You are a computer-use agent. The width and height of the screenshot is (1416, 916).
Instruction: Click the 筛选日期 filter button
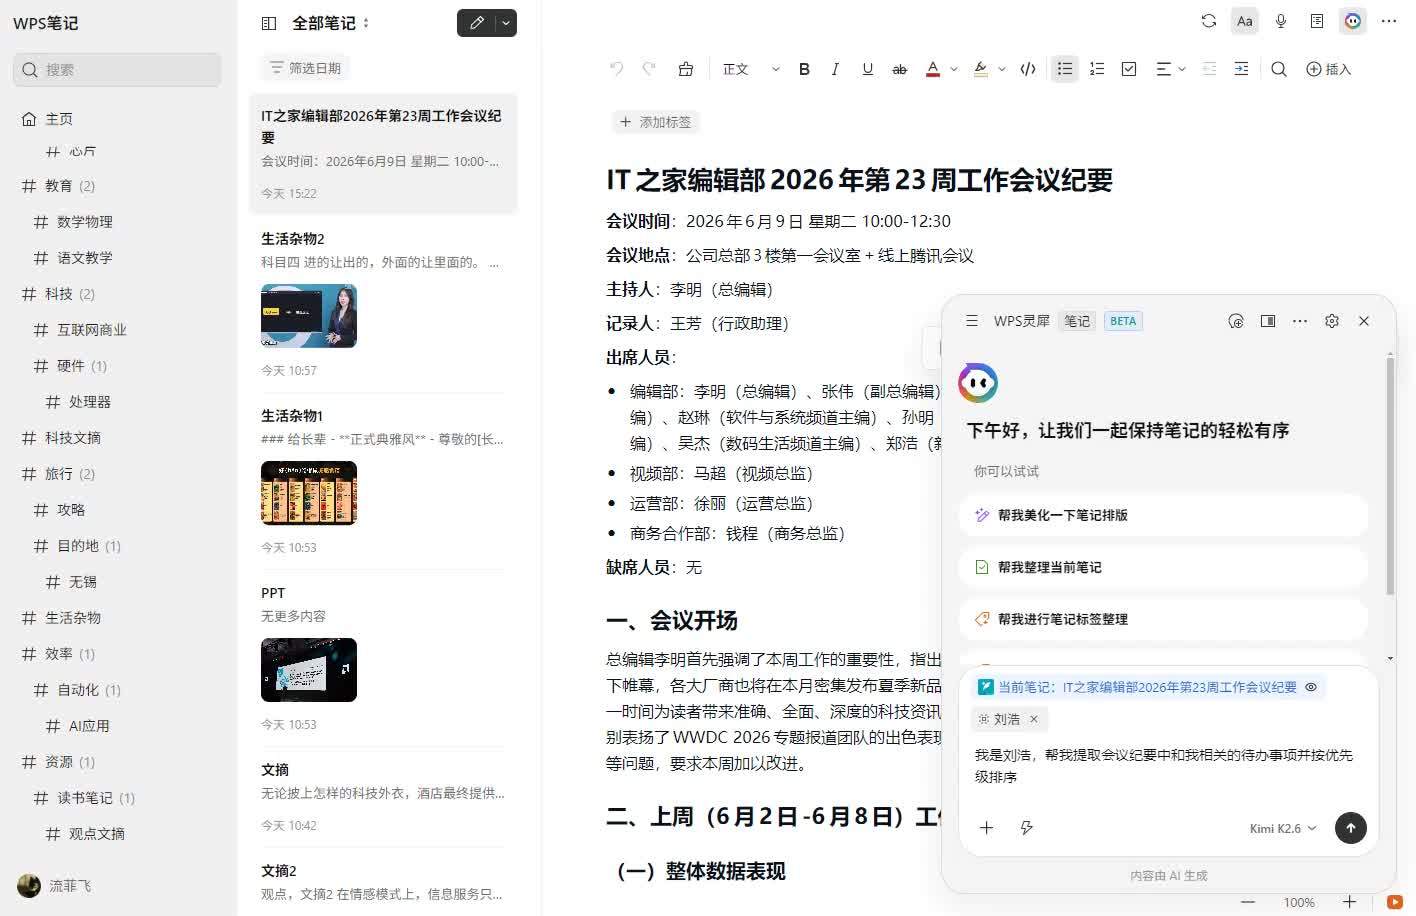[x=305, y=68]
